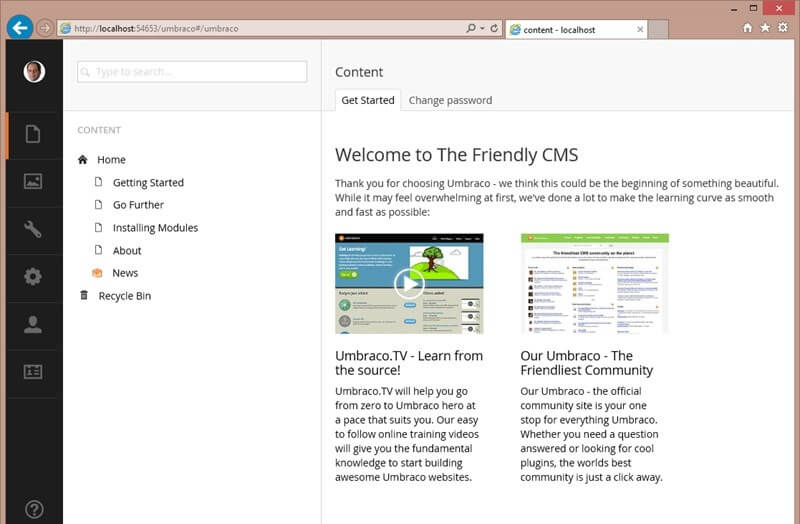Image resolution: width=800 pixels, height=524 pixels.
Task: Click the orange box icon beside News
Action: (97, 273)
